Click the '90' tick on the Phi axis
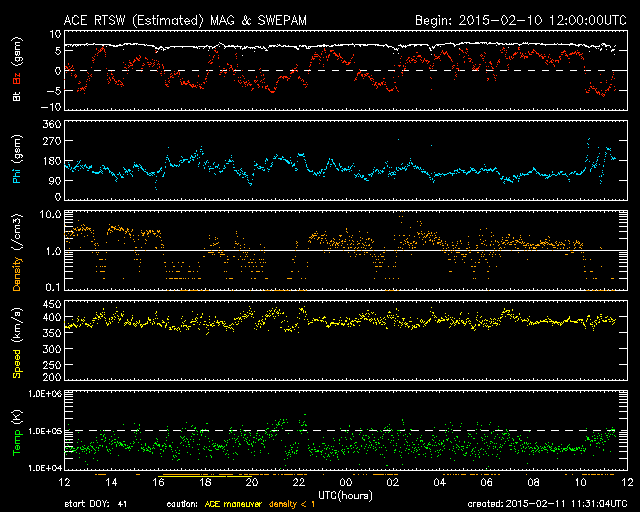Image resolution: width=640 pixels, height=512 pixels. pos(55,180)
